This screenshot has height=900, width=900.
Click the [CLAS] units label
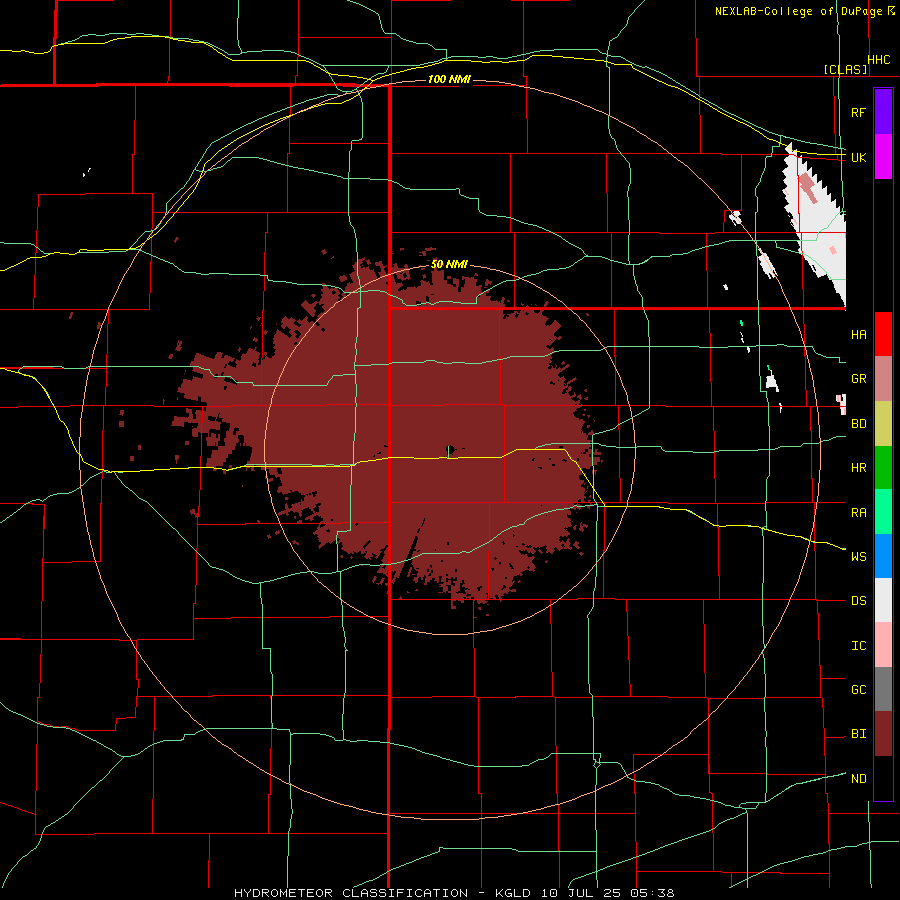coord(845,69)
